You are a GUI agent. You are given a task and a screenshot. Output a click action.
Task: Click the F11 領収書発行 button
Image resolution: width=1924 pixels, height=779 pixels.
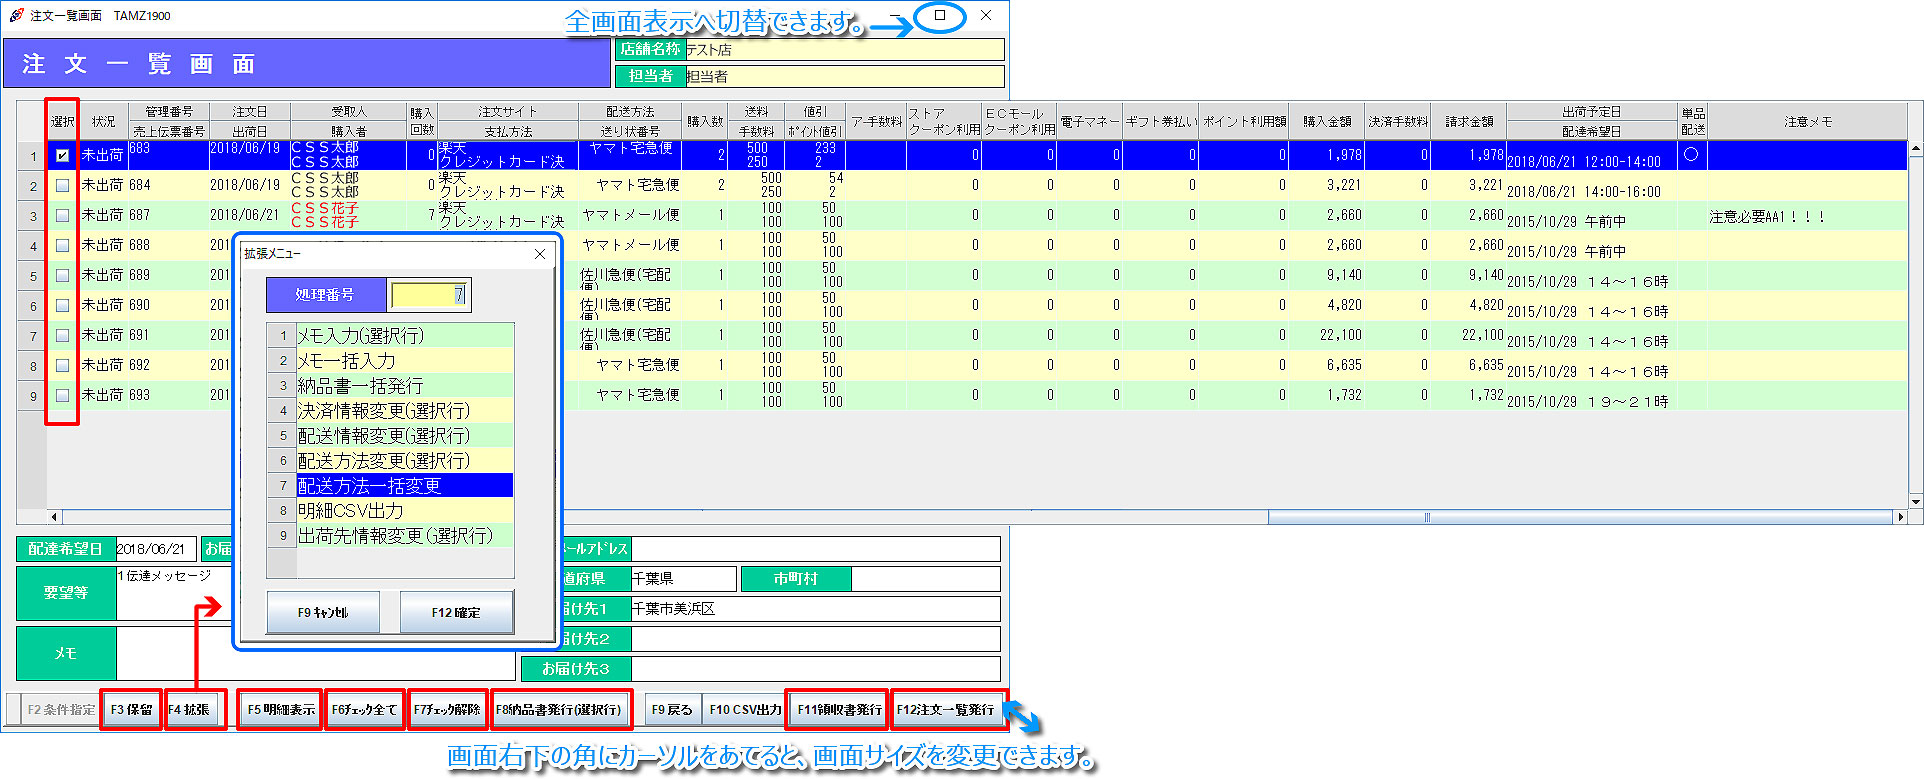(x=838, y=710)
